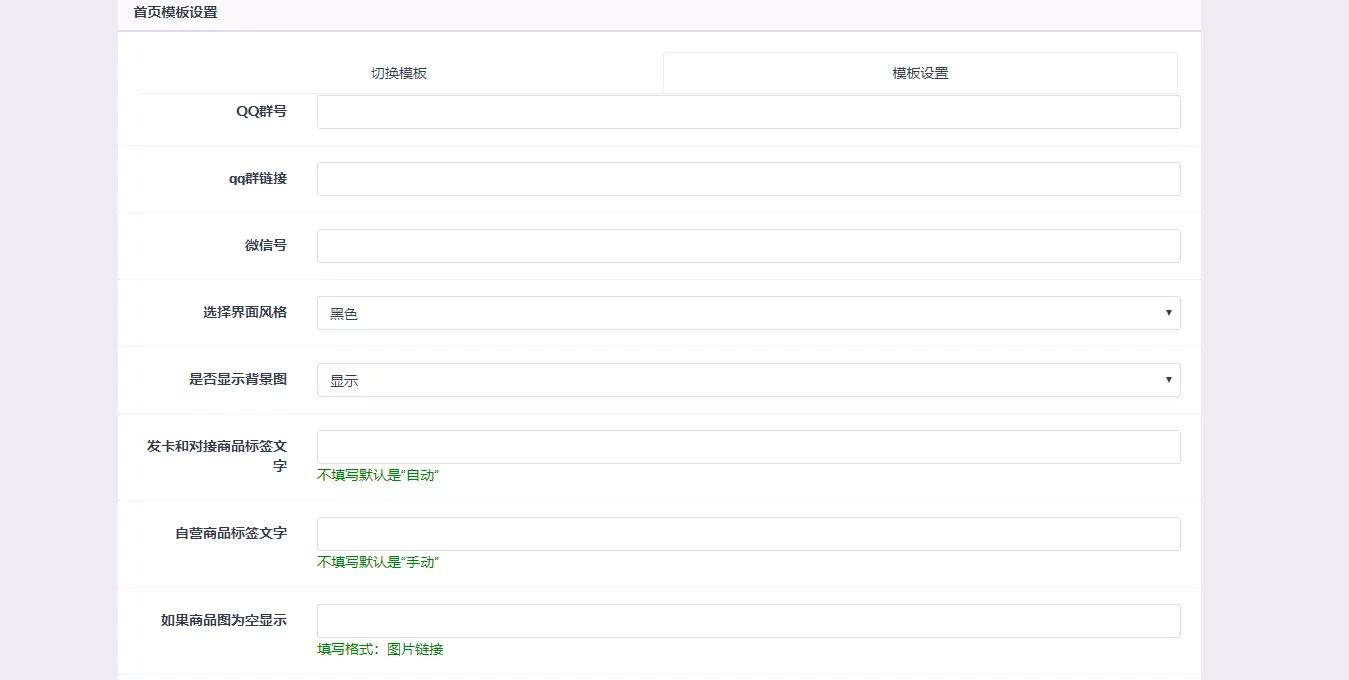Click the 发卡和对接商品标签文字 input field
Image resolution: width=1349 pixels, height=680 pixels.
tap(748, 446)
